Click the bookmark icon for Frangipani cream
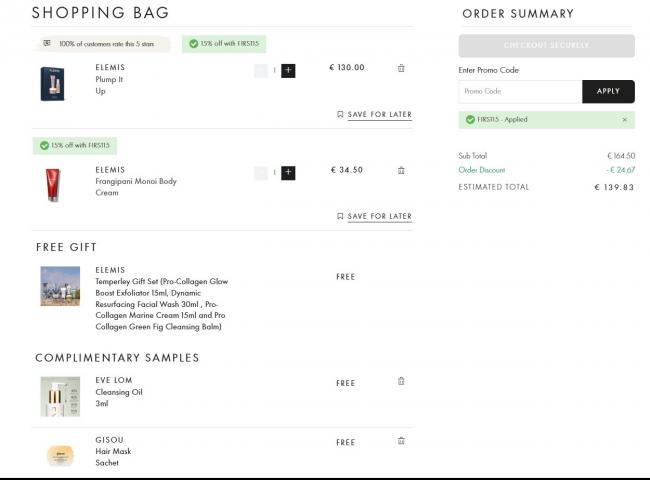The width and height of the screenshot is (650, 480). [x=340, y=216]
